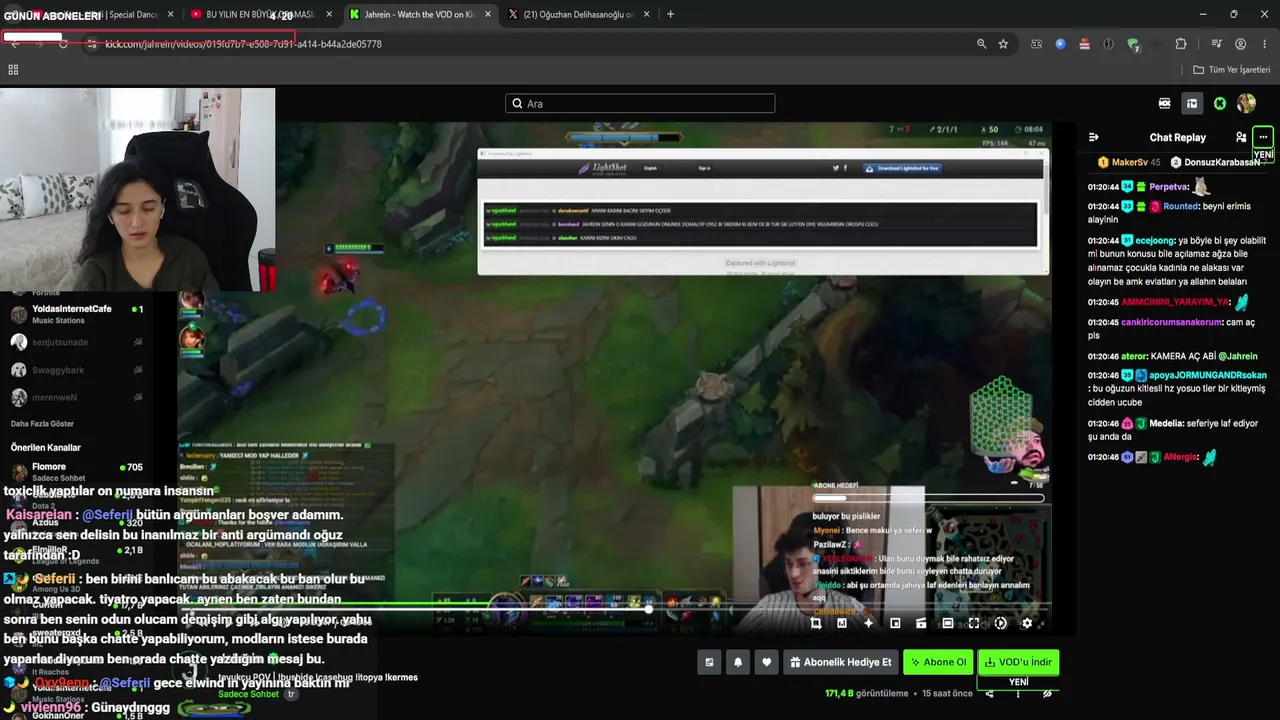This screenshot has height=720, width=1280.
Task: Click username Perpetva in chat replay
Action: tap(1169, 187)
